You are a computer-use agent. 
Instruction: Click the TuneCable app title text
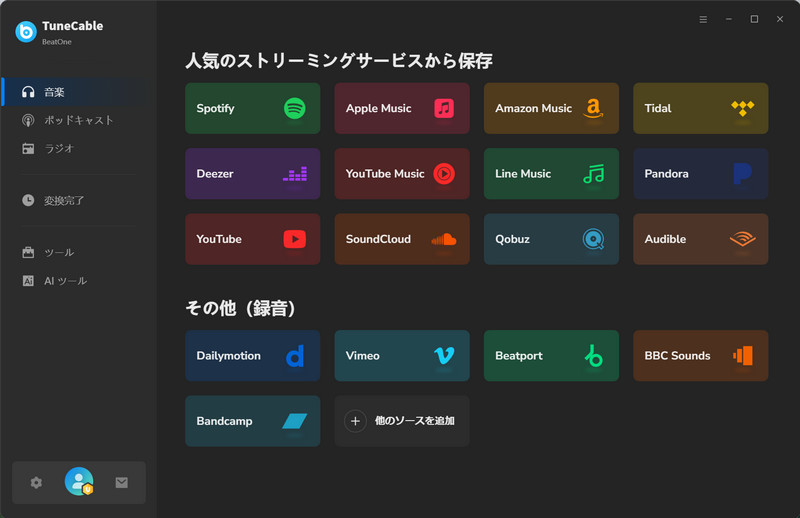[x=72, y=26]
